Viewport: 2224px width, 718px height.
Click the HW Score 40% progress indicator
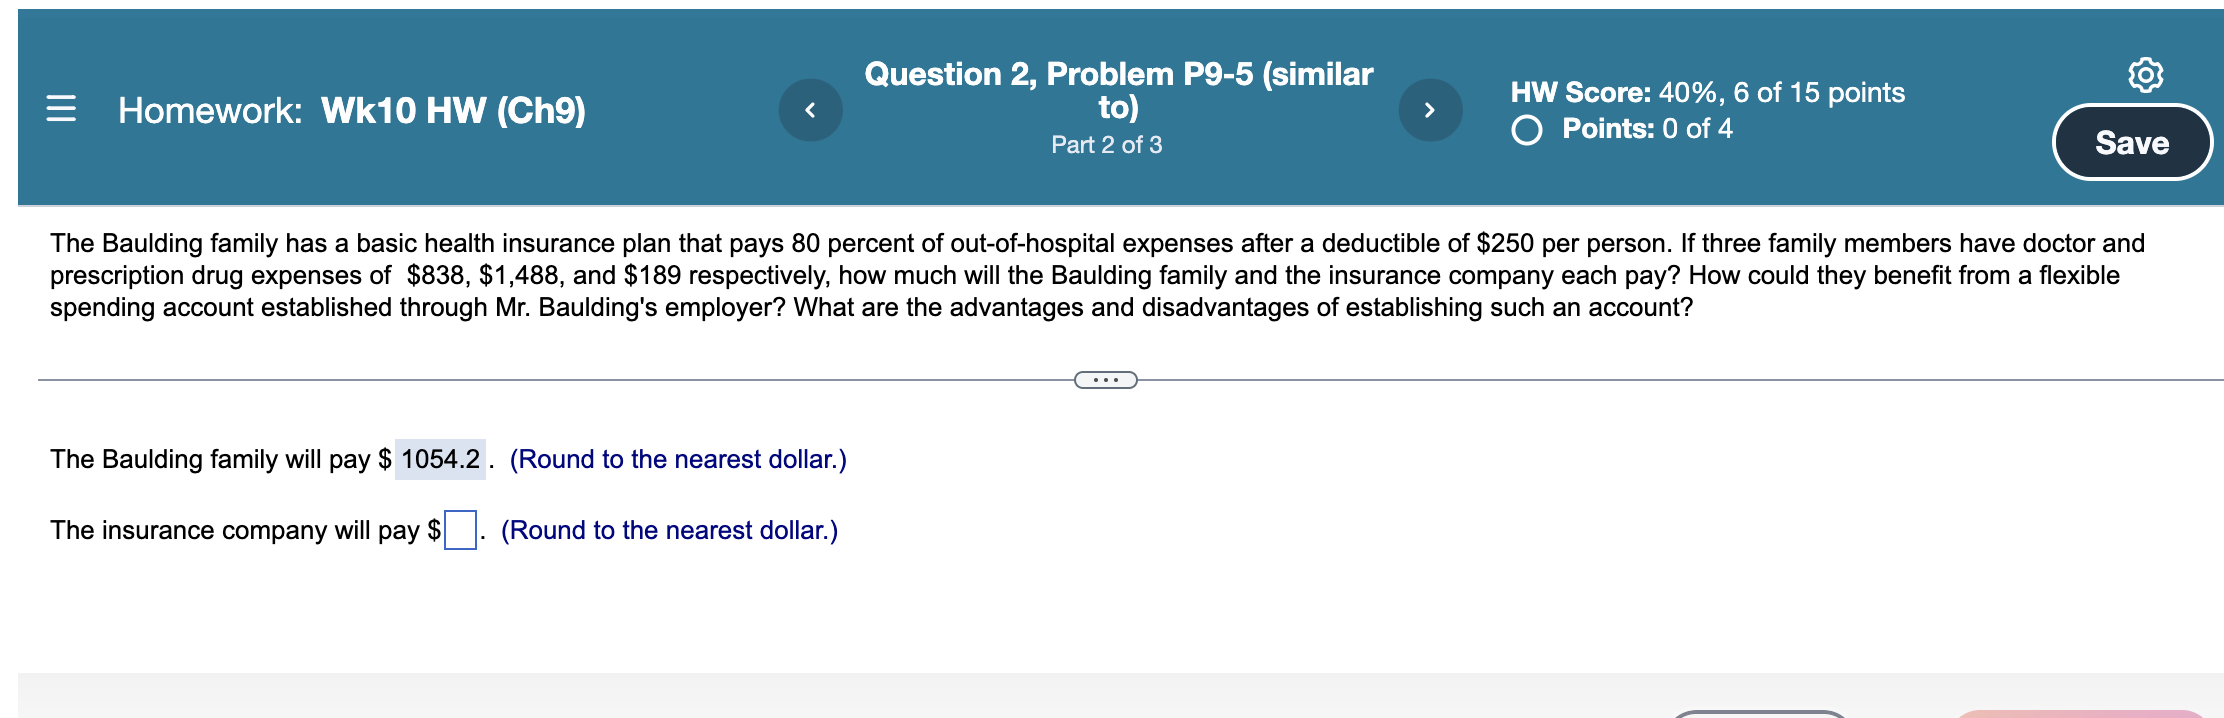pyautogui.click(x=1706, y=93)
